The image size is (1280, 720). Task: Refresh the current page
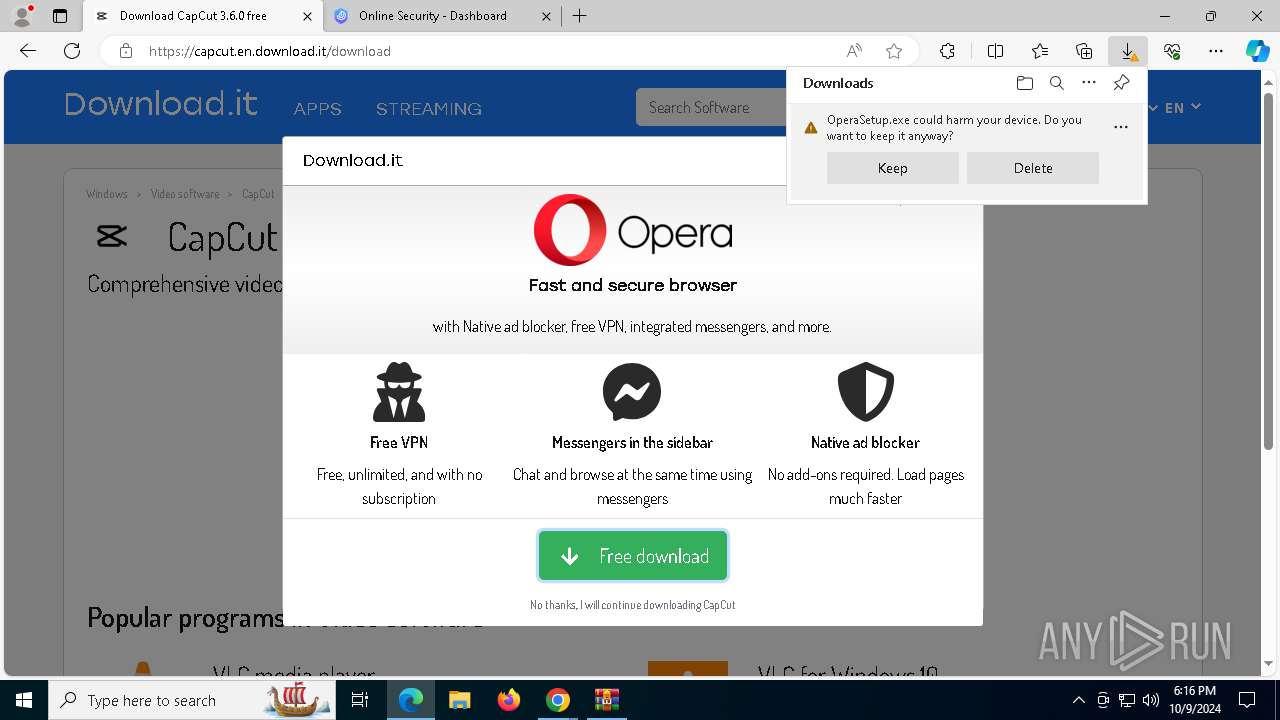pyautogui.click(x=72, y=51)
